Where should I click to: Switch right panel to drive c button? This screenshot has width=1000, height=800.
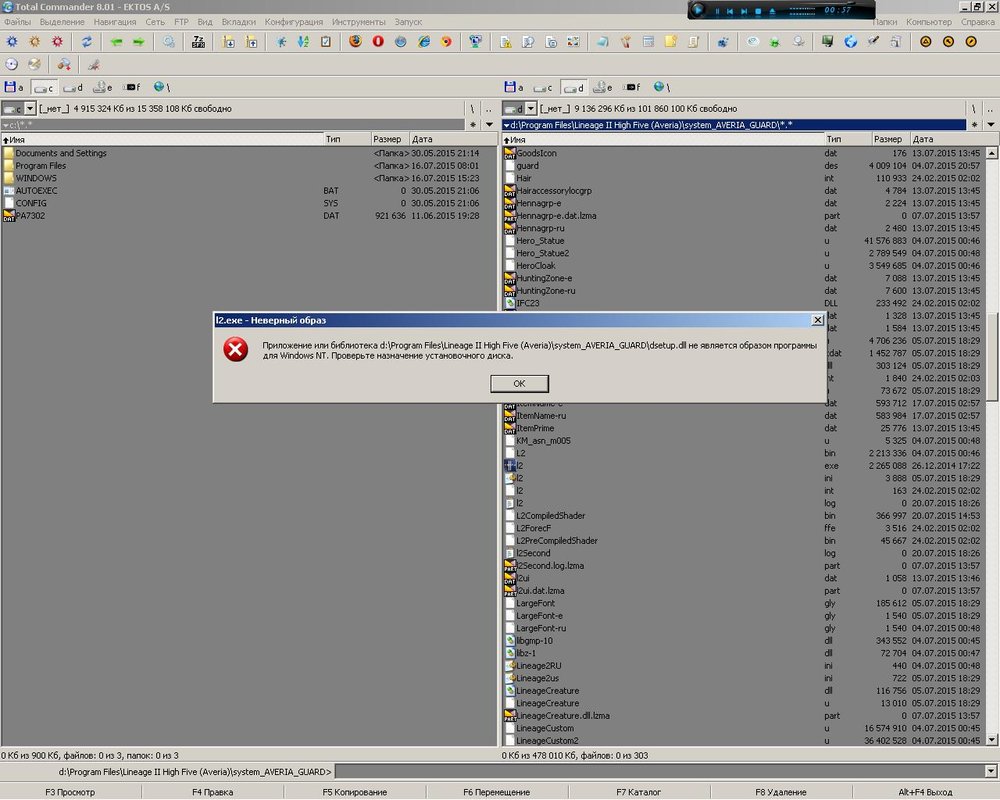[x=543, y=87]
